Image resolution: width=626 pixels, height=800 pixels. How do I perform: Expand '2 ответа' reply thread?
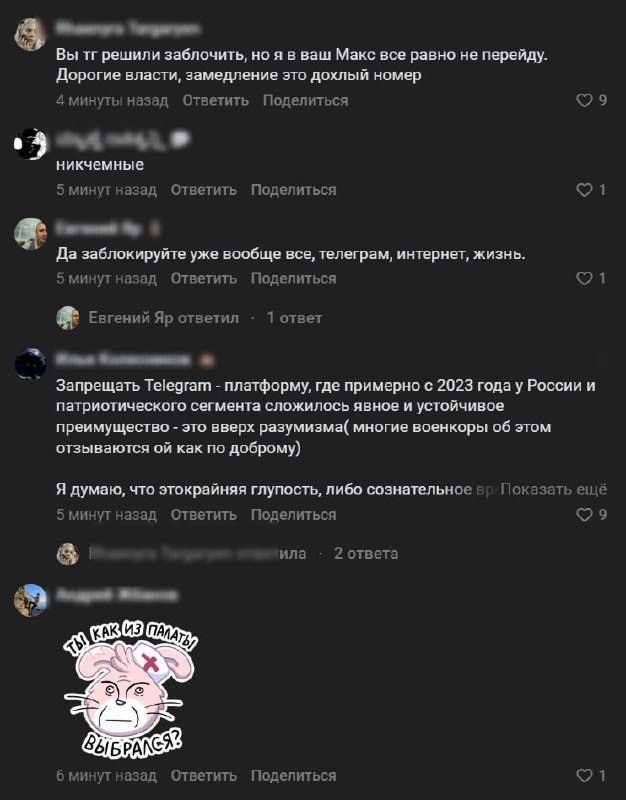pyautogui.click(x=366, y=554)
